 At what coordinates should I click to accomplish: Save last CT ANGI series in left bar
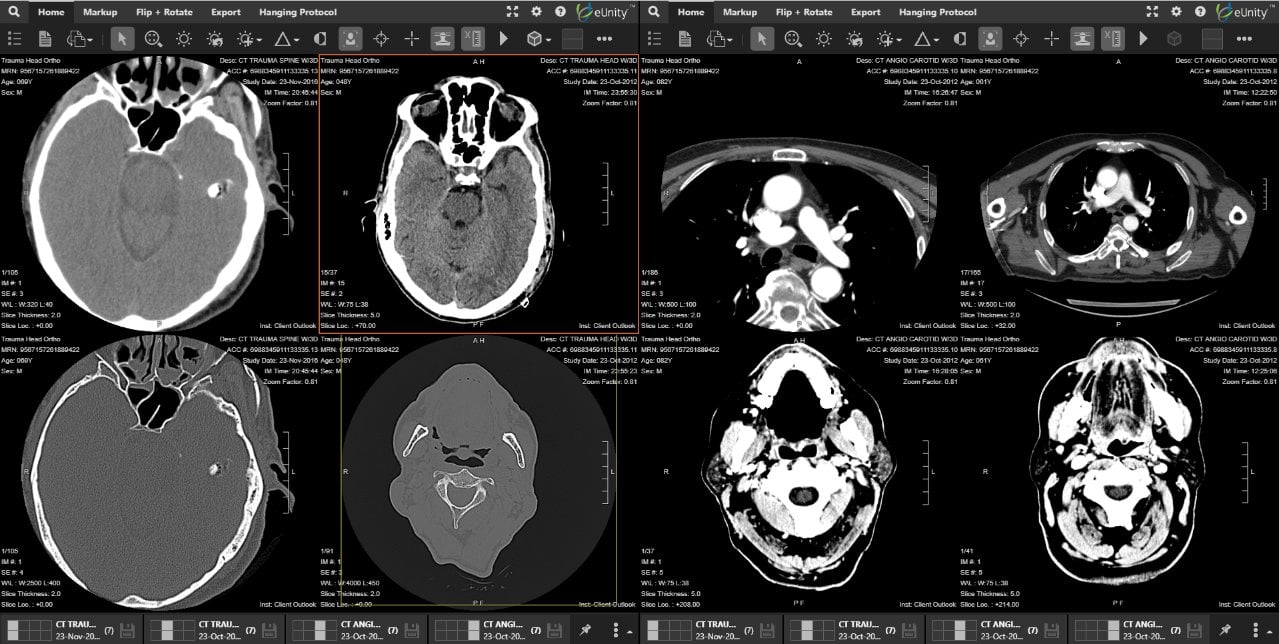pyautogui.click(x=554, y=631)
